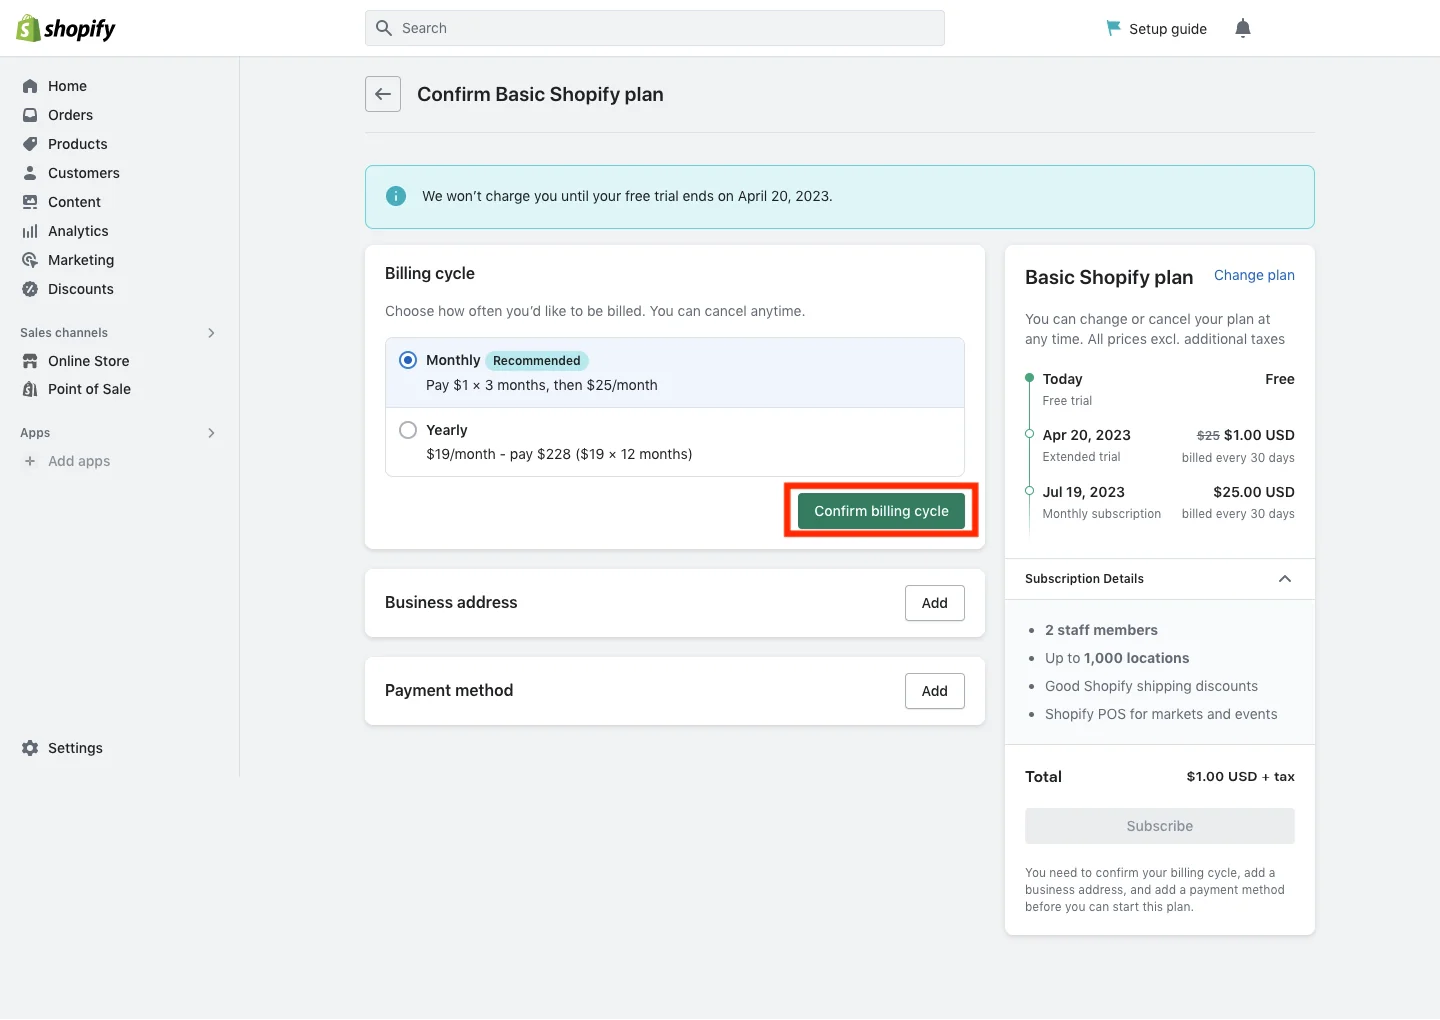Click the Home sidebar icon
Viewport: 1440px width, 1020px height.
30,86
